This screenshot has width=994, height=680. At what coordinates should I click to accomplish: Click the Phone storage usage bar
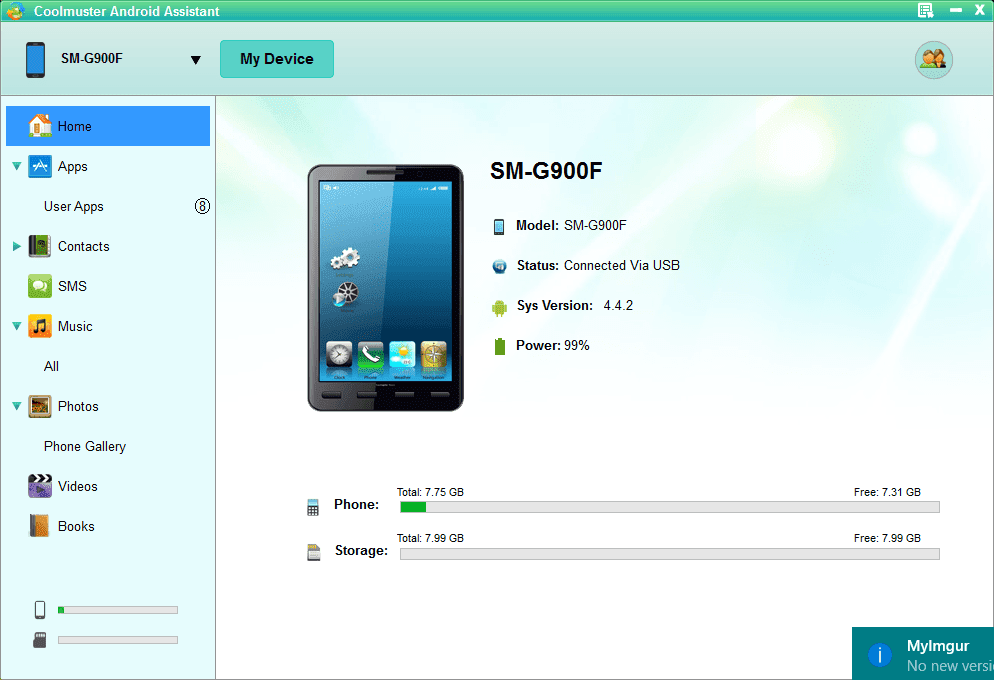pos(669,507)
